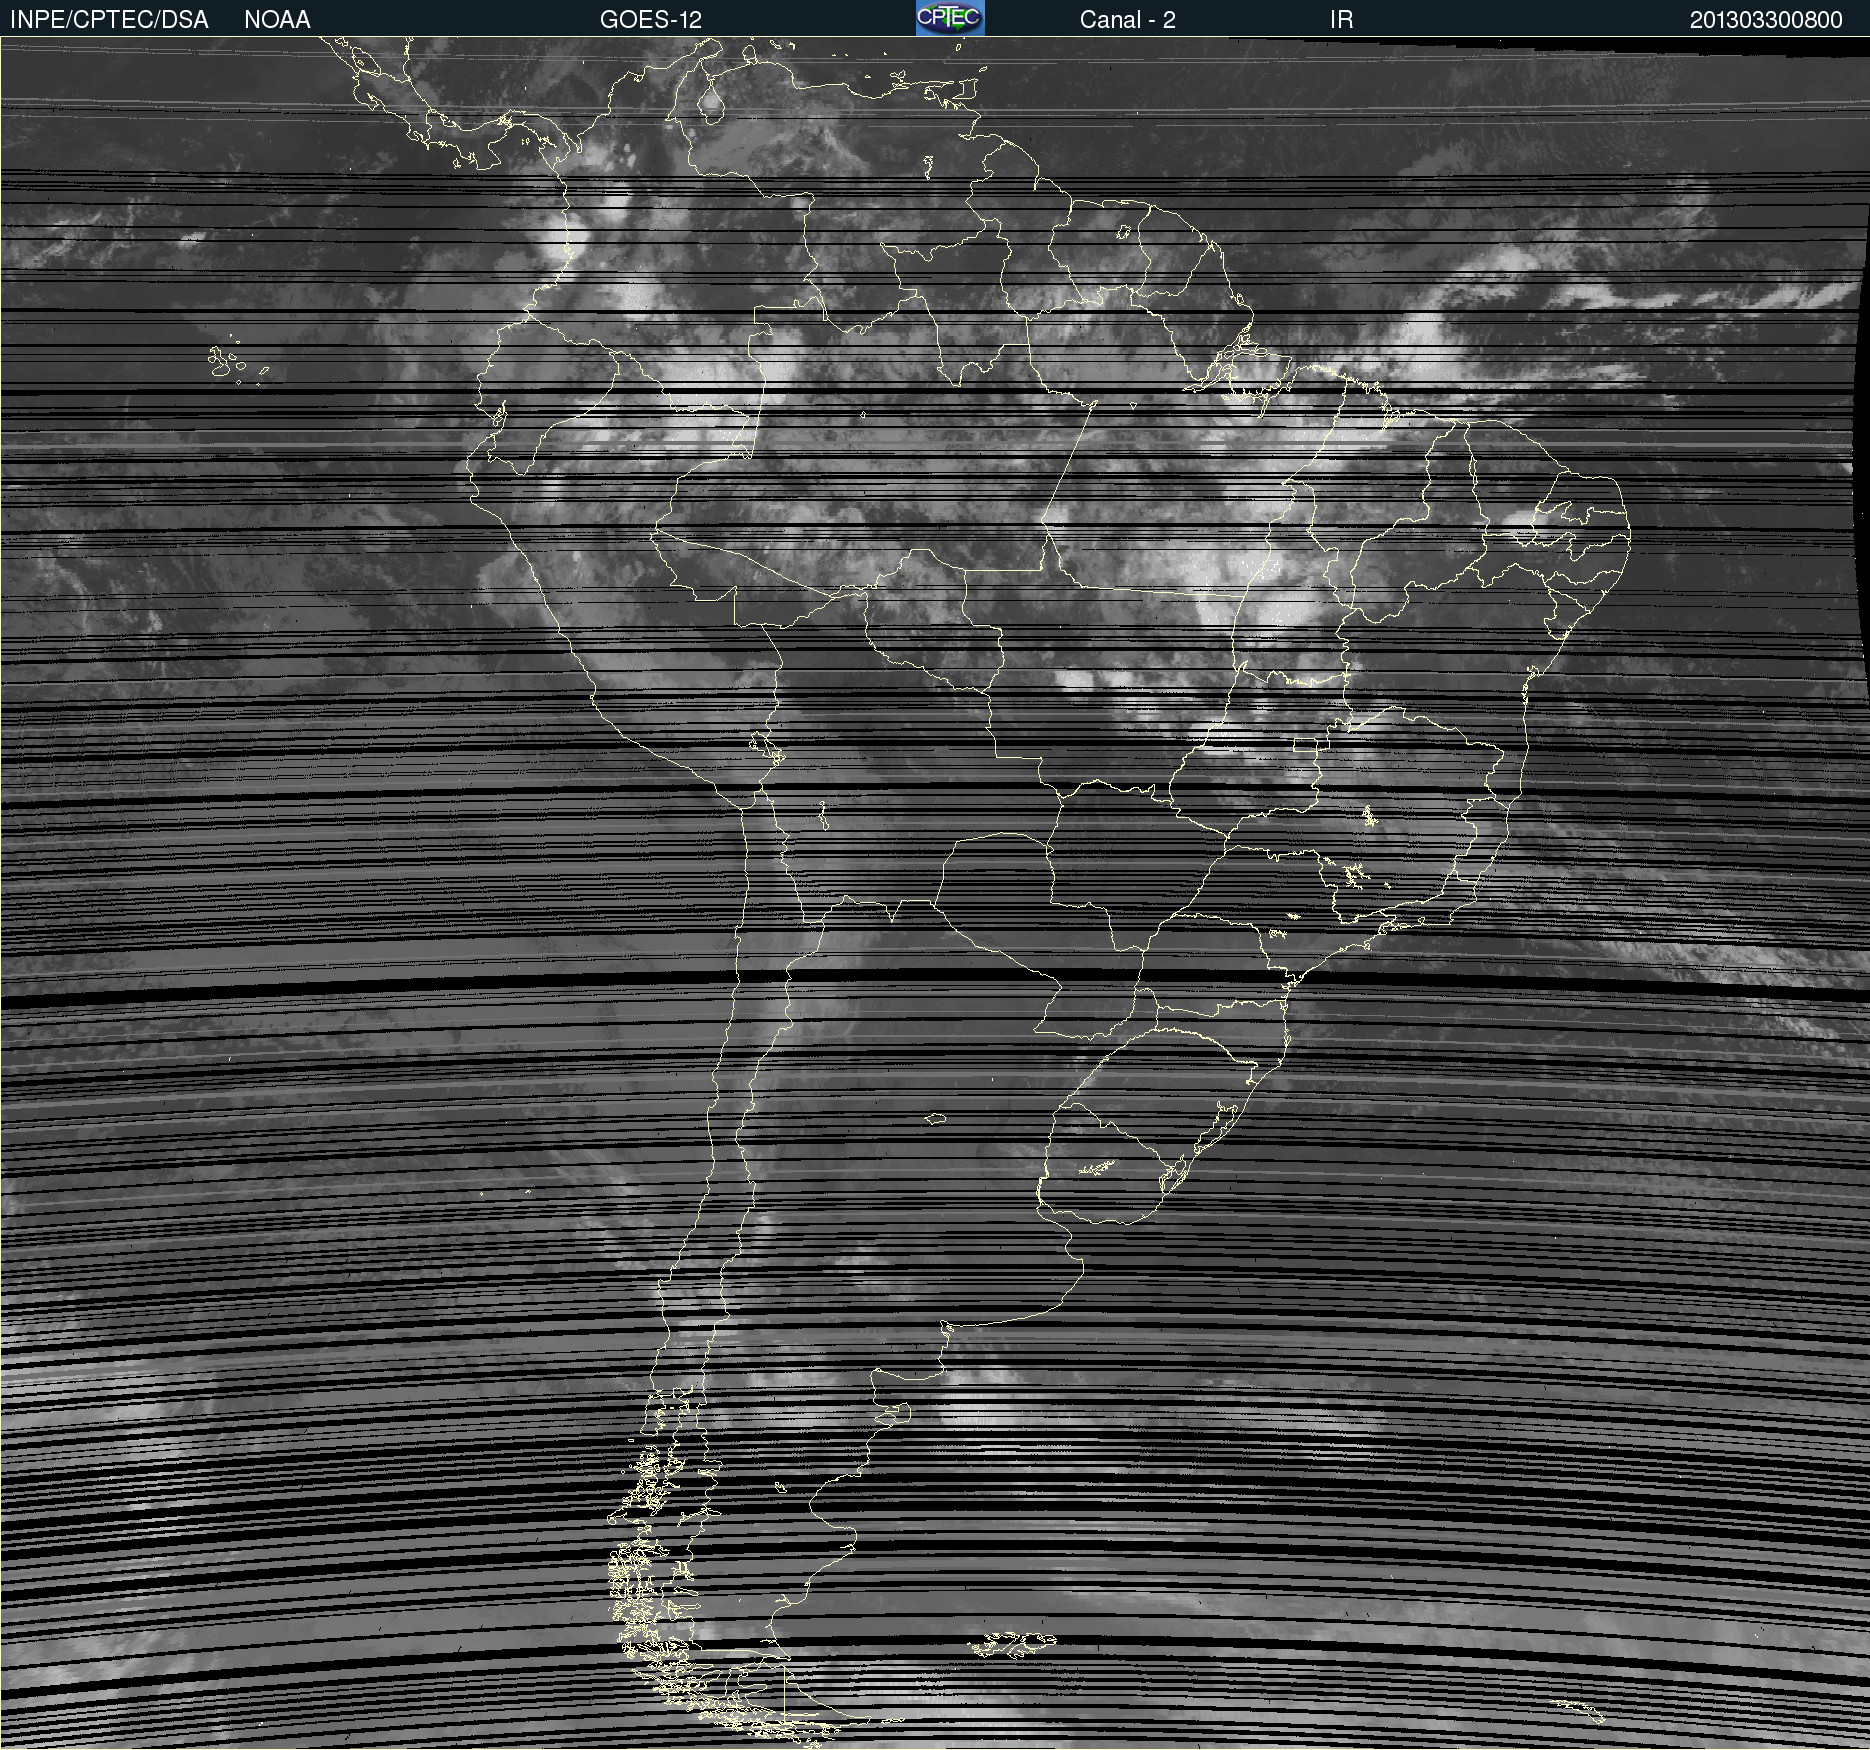The width and height of the screenshot is (1870, 1750).
Task: Click the CPTEC logo in the header
Action: (x=950, y=18)
